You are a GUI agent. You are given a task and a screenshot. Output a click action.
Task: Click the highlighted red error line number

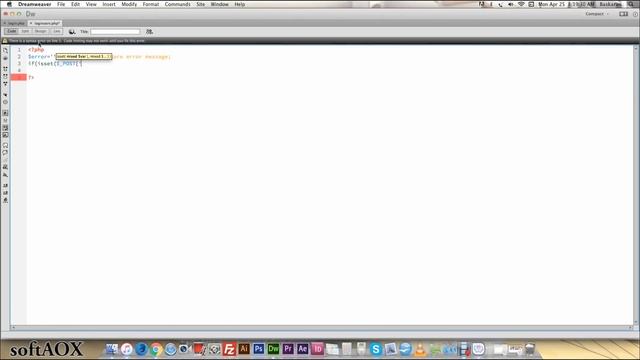[x=19, y=77]
